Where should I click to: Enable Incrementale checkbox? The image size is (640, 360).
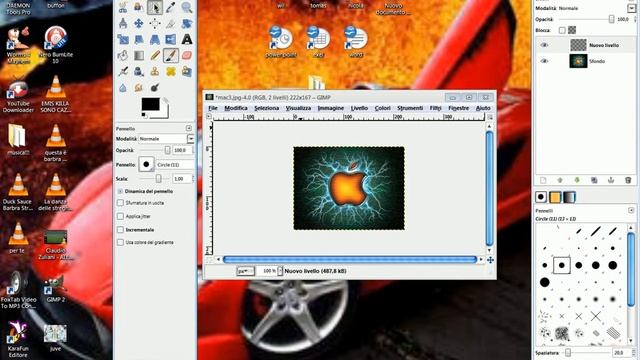120,230
